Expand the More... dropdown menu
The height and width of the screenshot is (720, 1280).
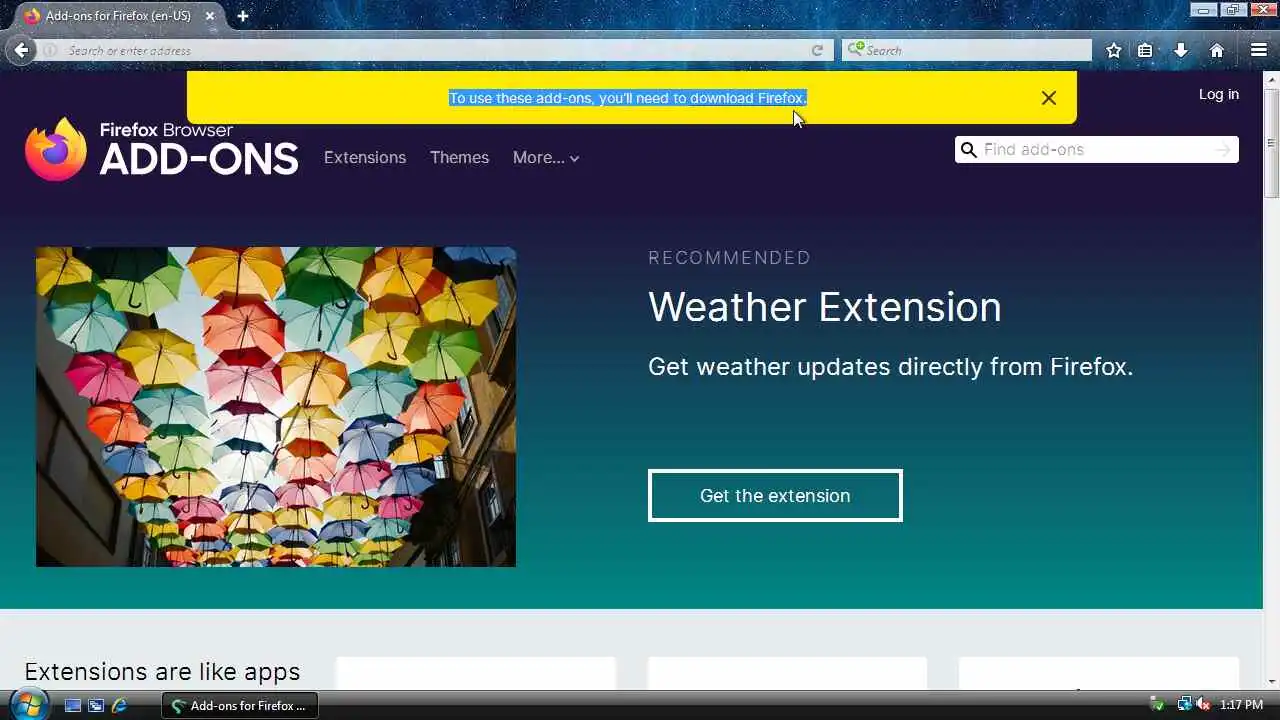(x=546, y=158)
